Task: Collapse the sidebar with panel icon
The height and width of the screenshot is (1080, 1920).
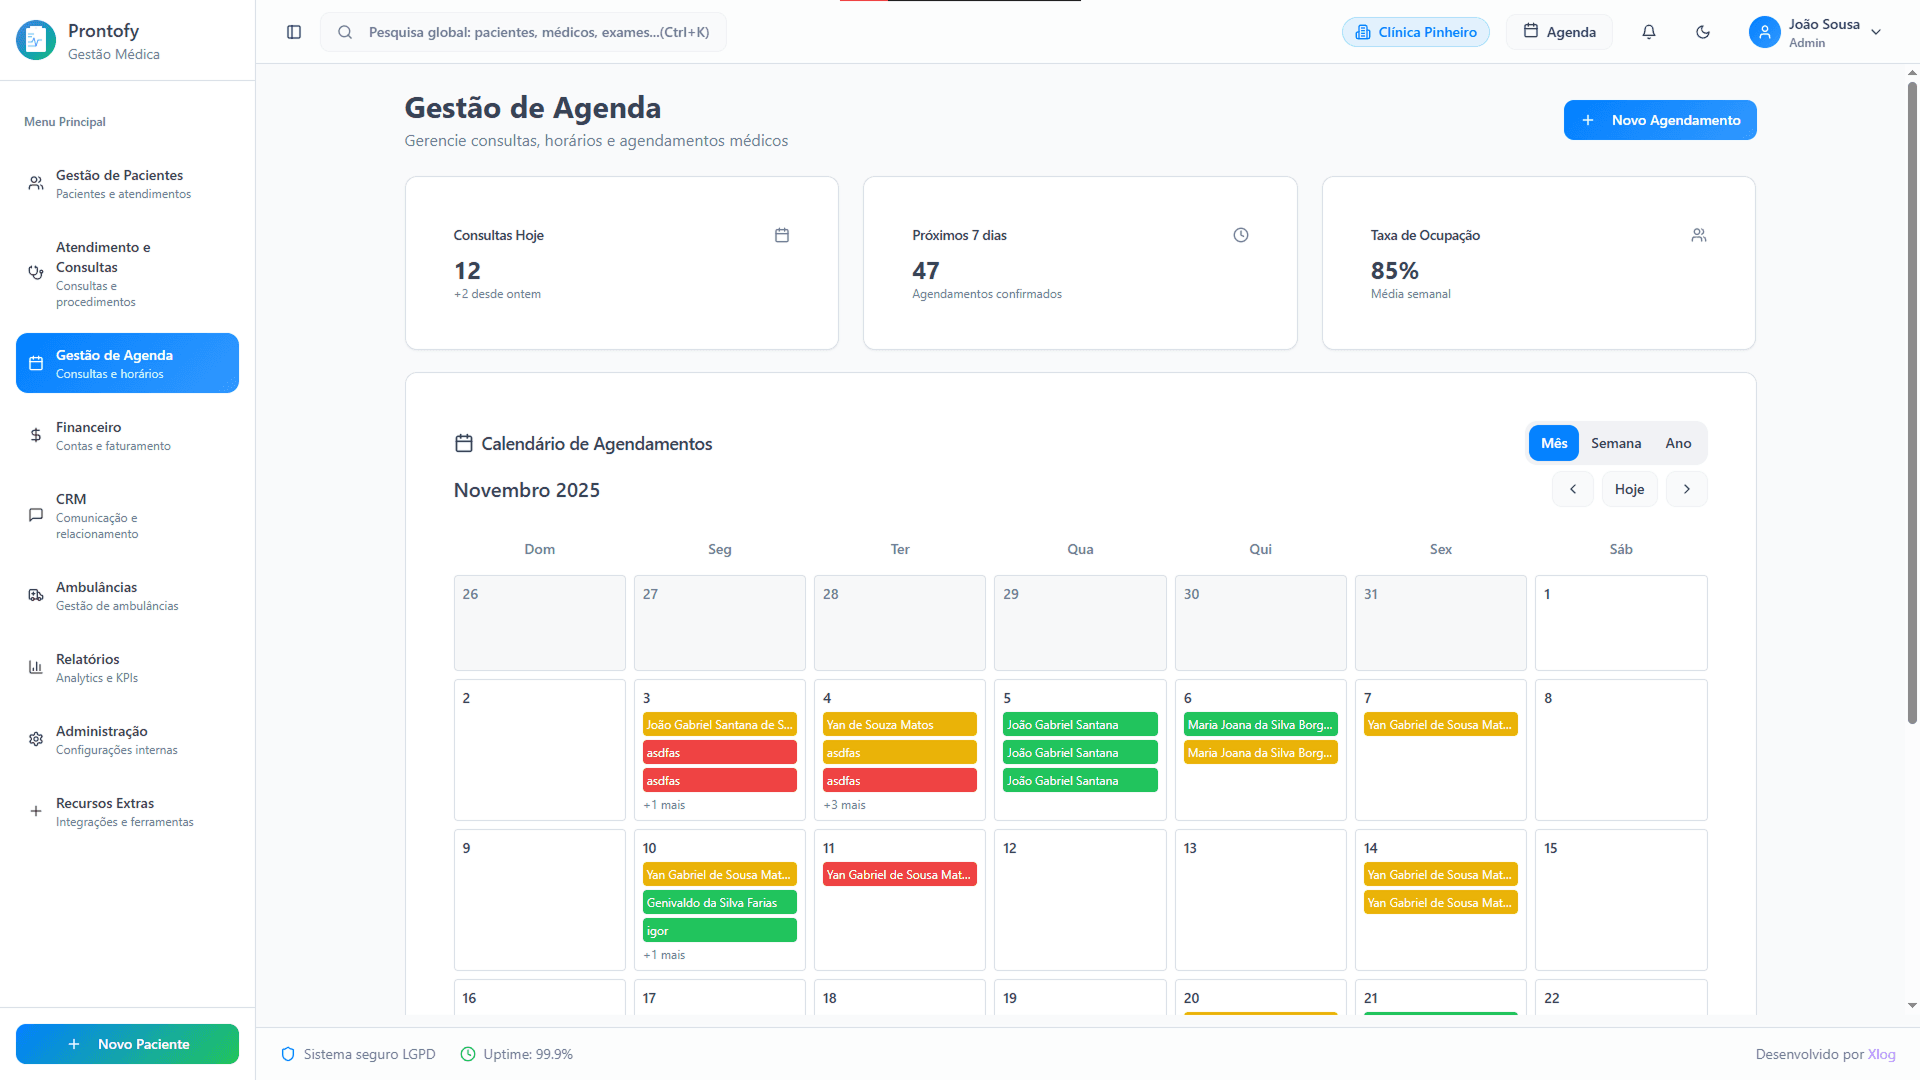Action: click(x=293, y=31)
